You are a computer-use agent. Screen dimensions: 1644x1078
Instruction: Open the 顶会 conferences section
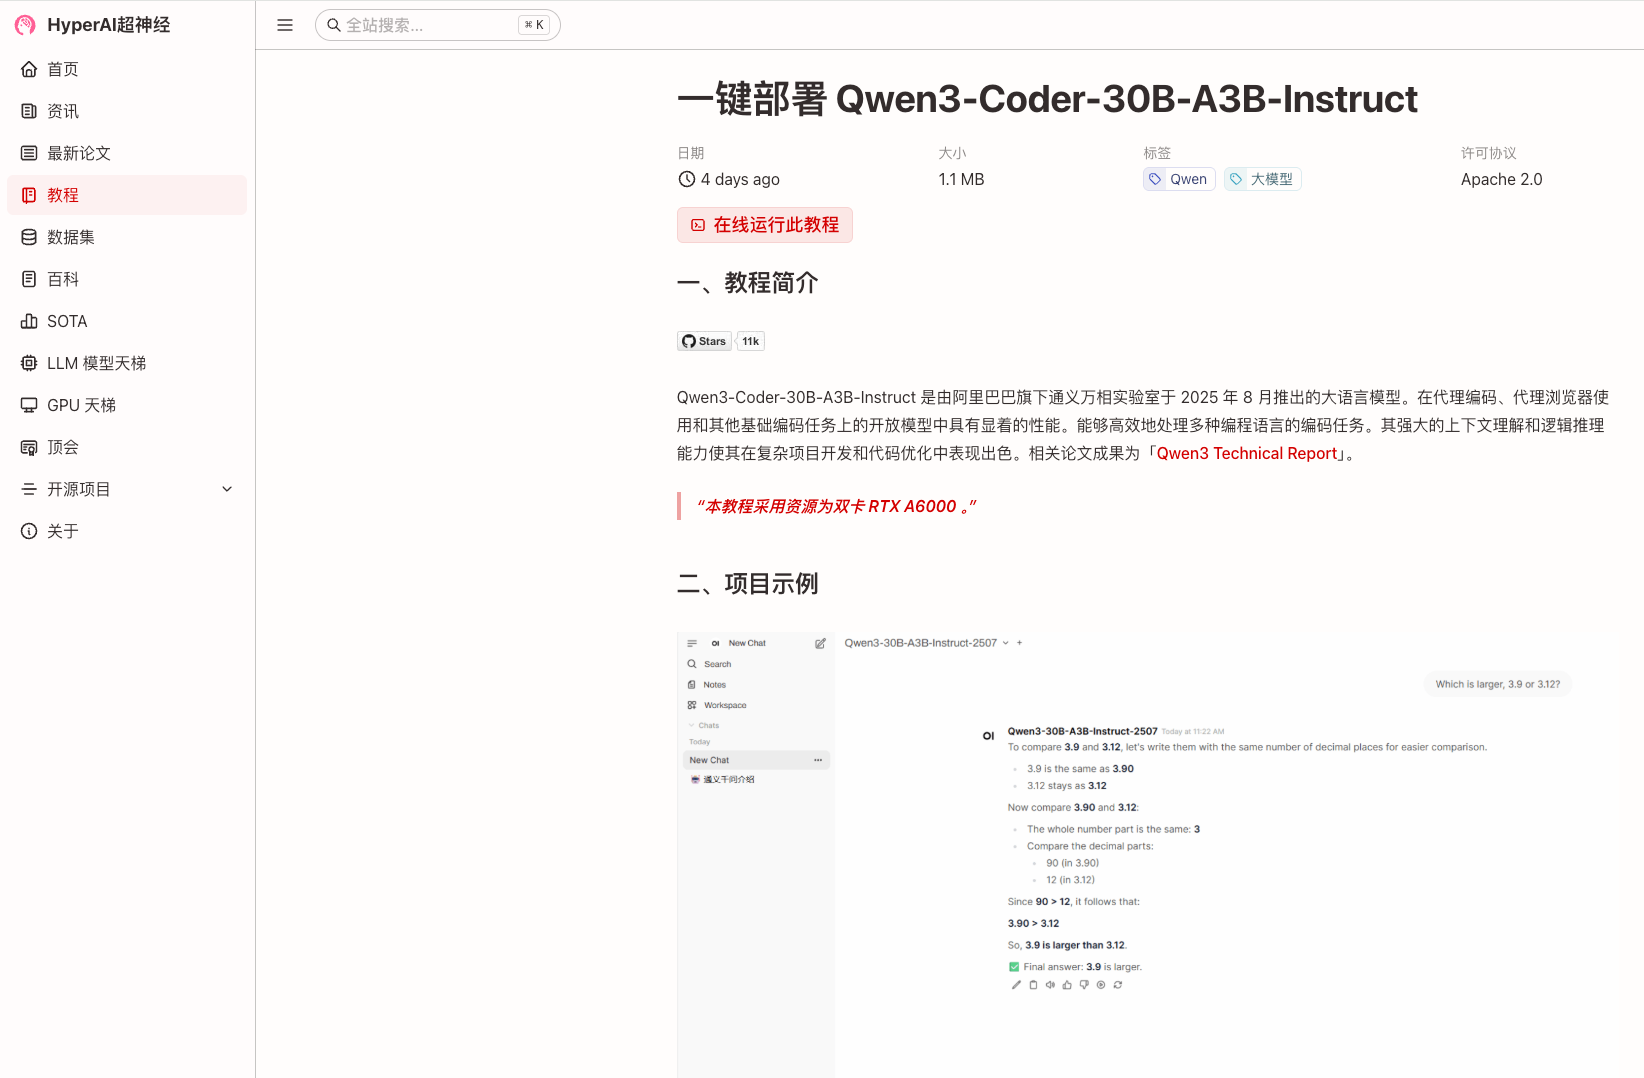click(x=62, y=447)
